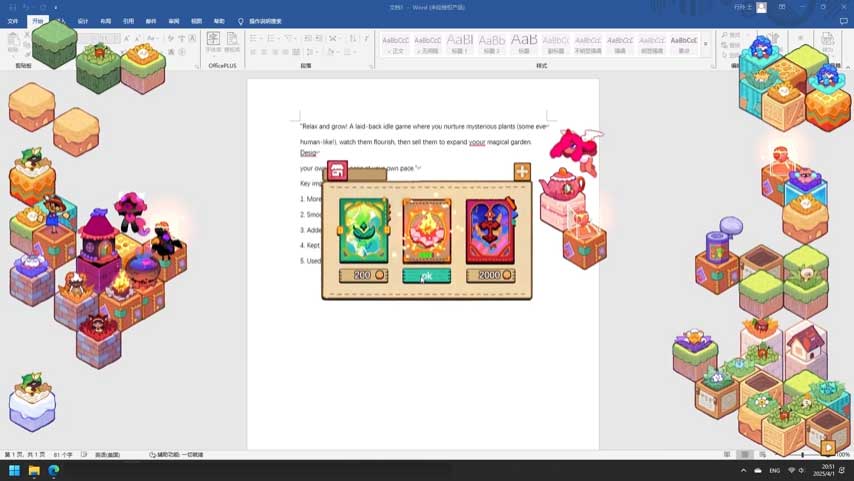Click the 英语(美国) language indicator
The height and width of the screenshot is (481, 854).
tap(107, 454)
